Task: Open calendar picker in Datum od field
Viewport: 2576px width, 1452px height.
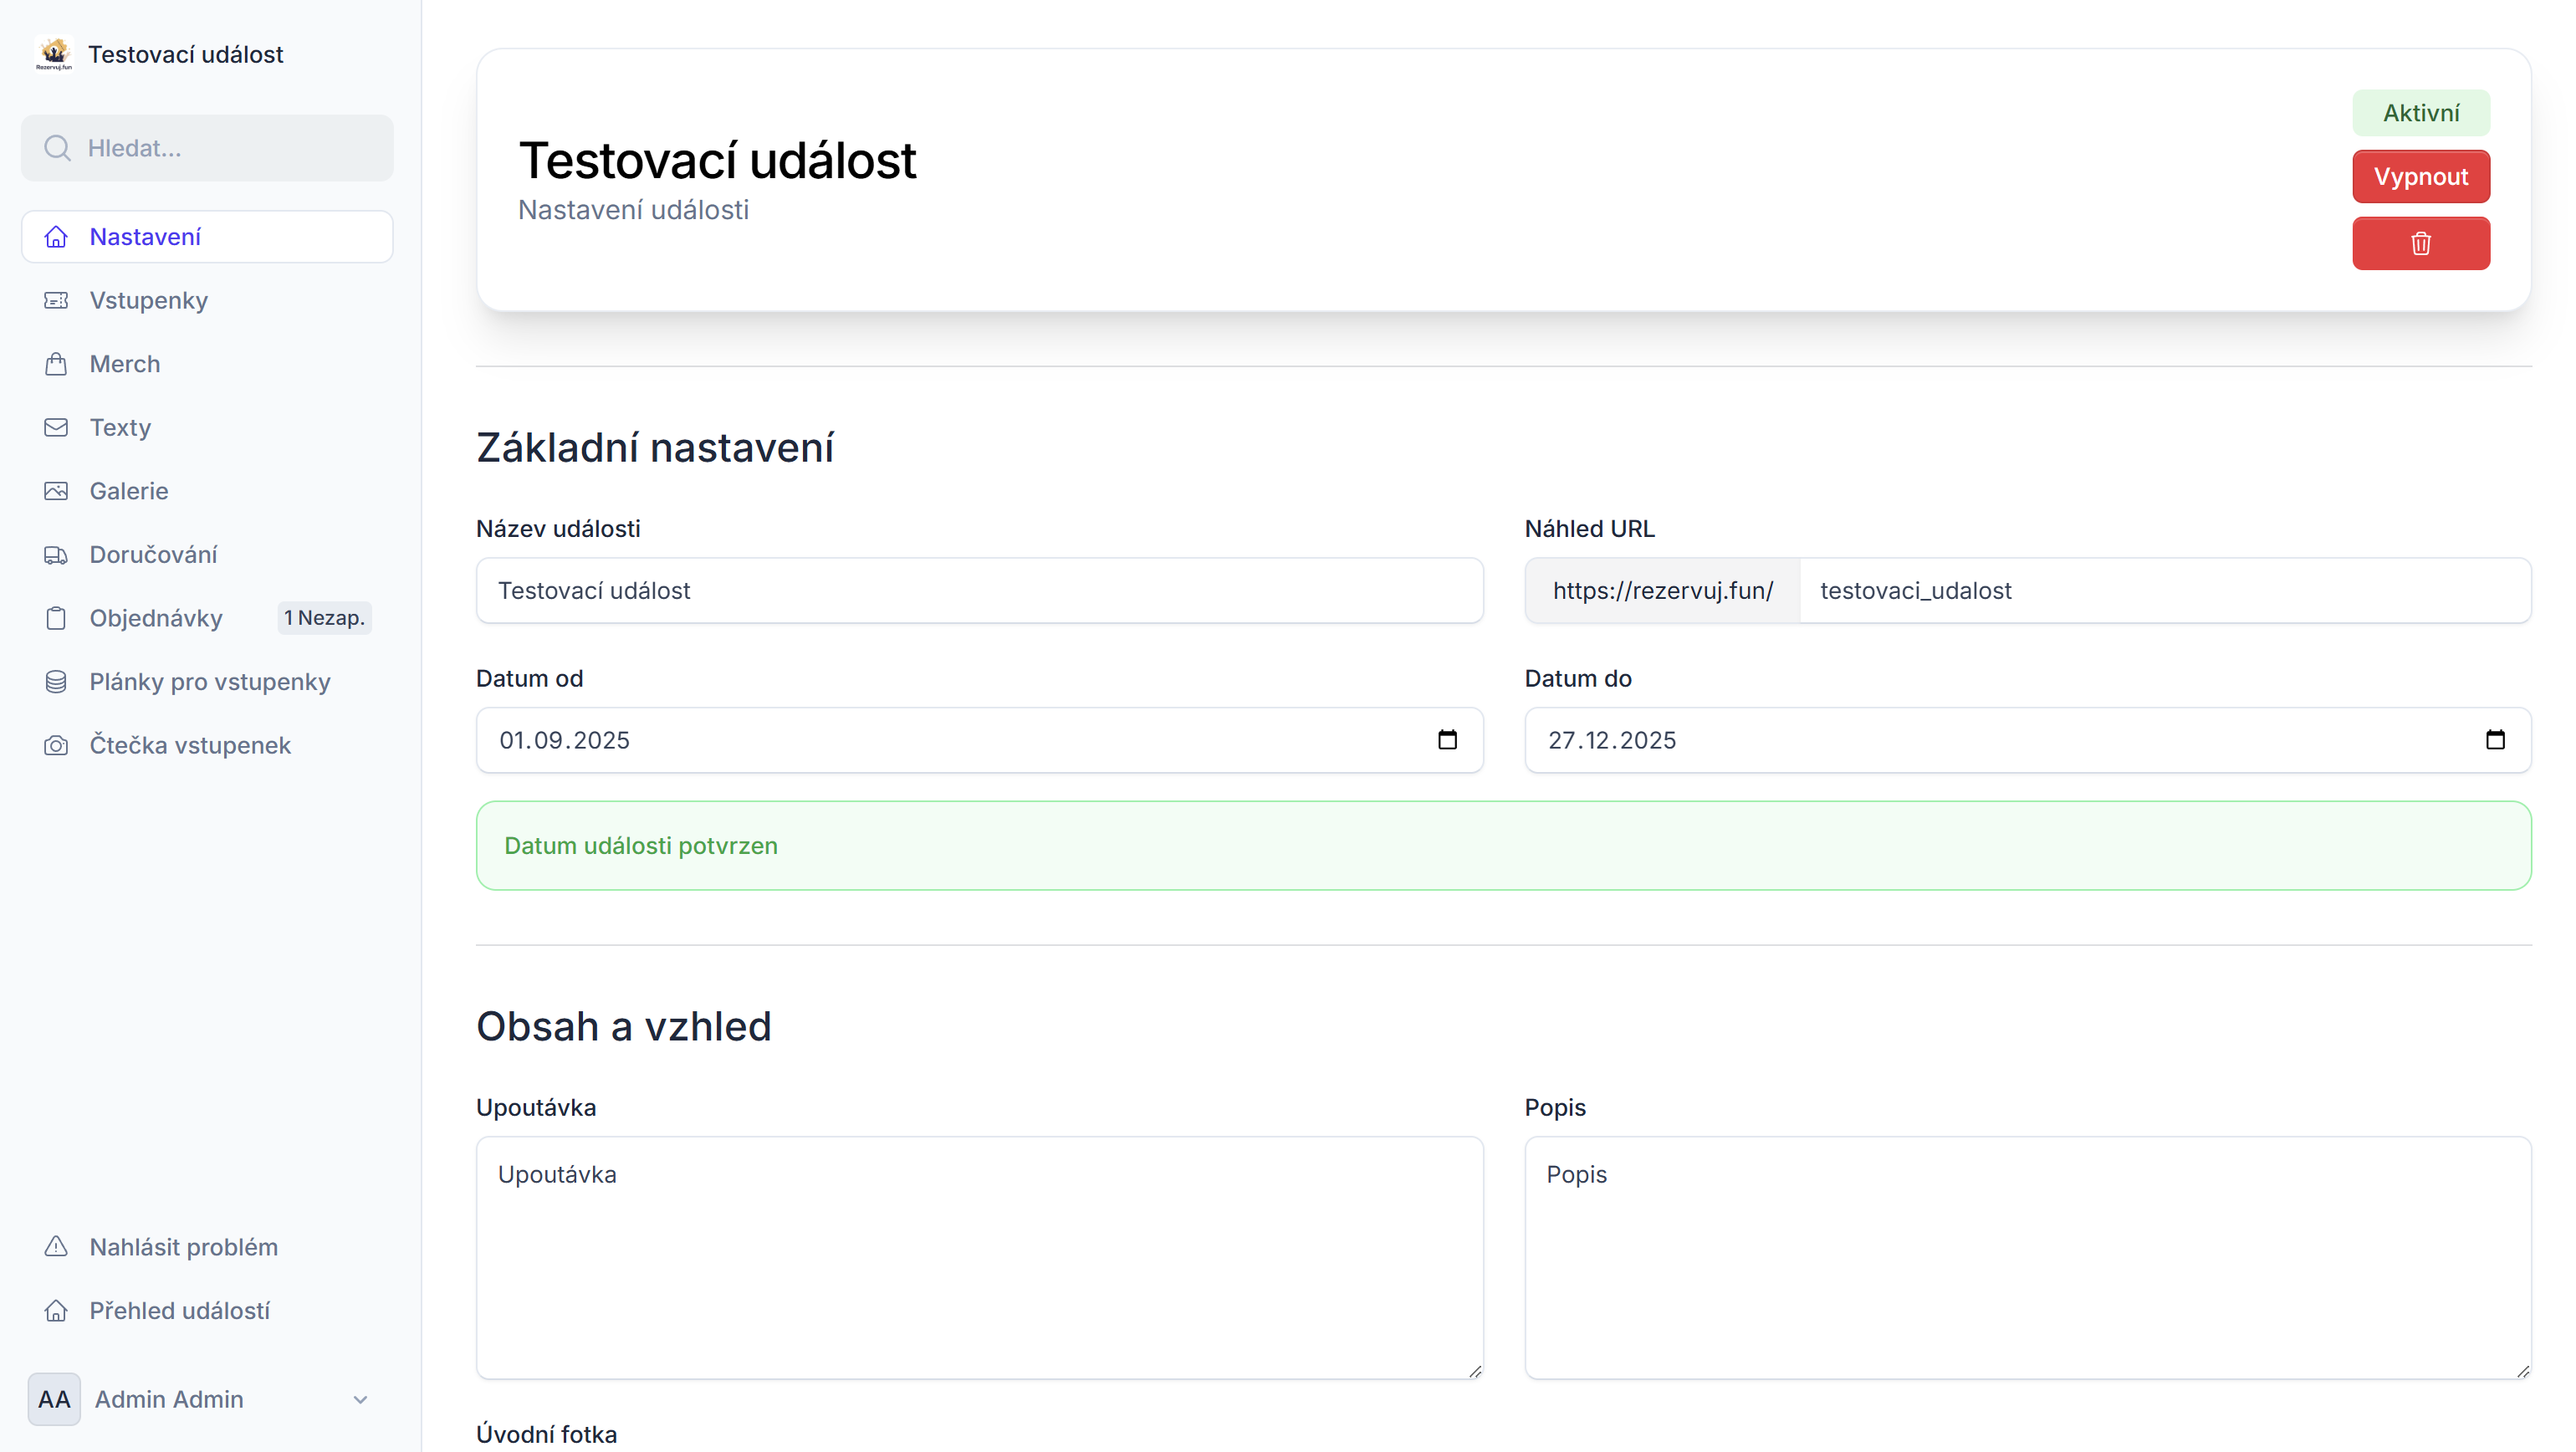Action: click(1447, 740)
